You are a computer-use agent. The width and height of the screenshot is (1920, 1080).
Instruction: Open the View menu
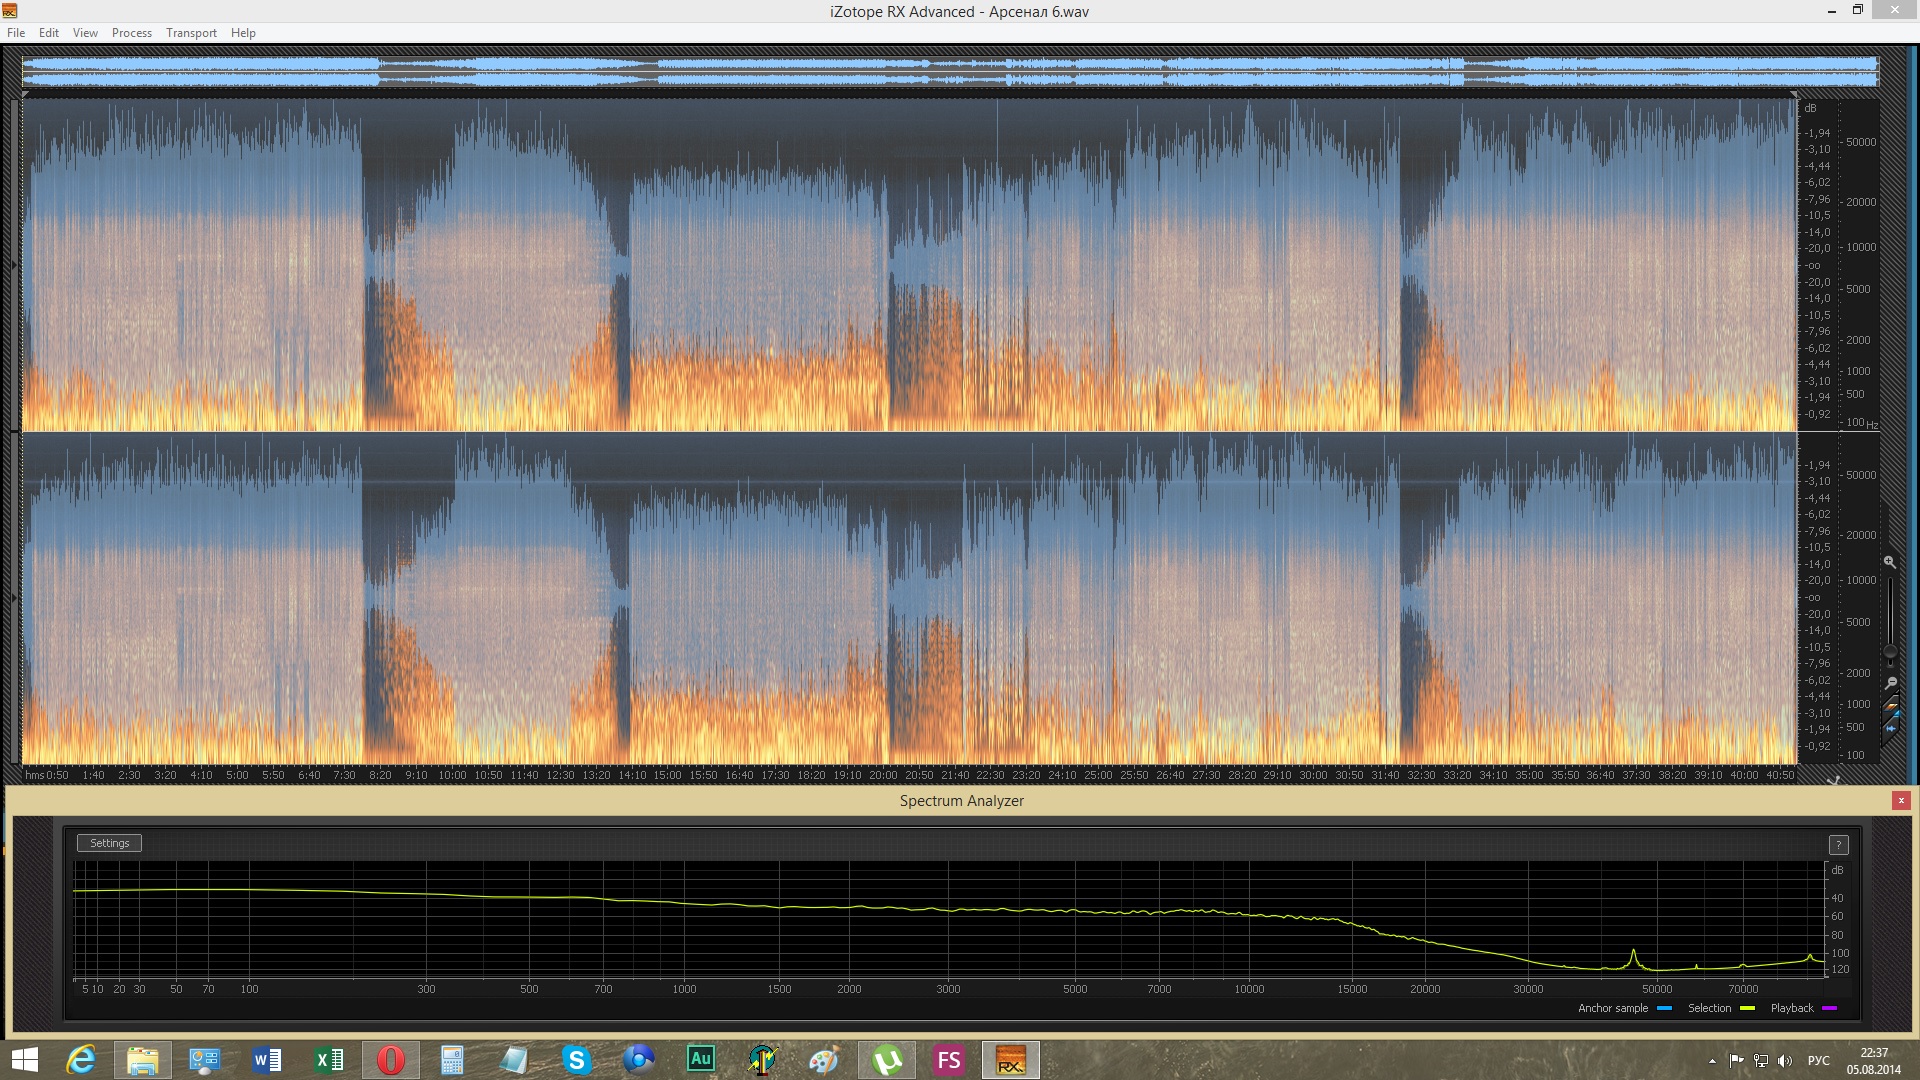(85, 33)
